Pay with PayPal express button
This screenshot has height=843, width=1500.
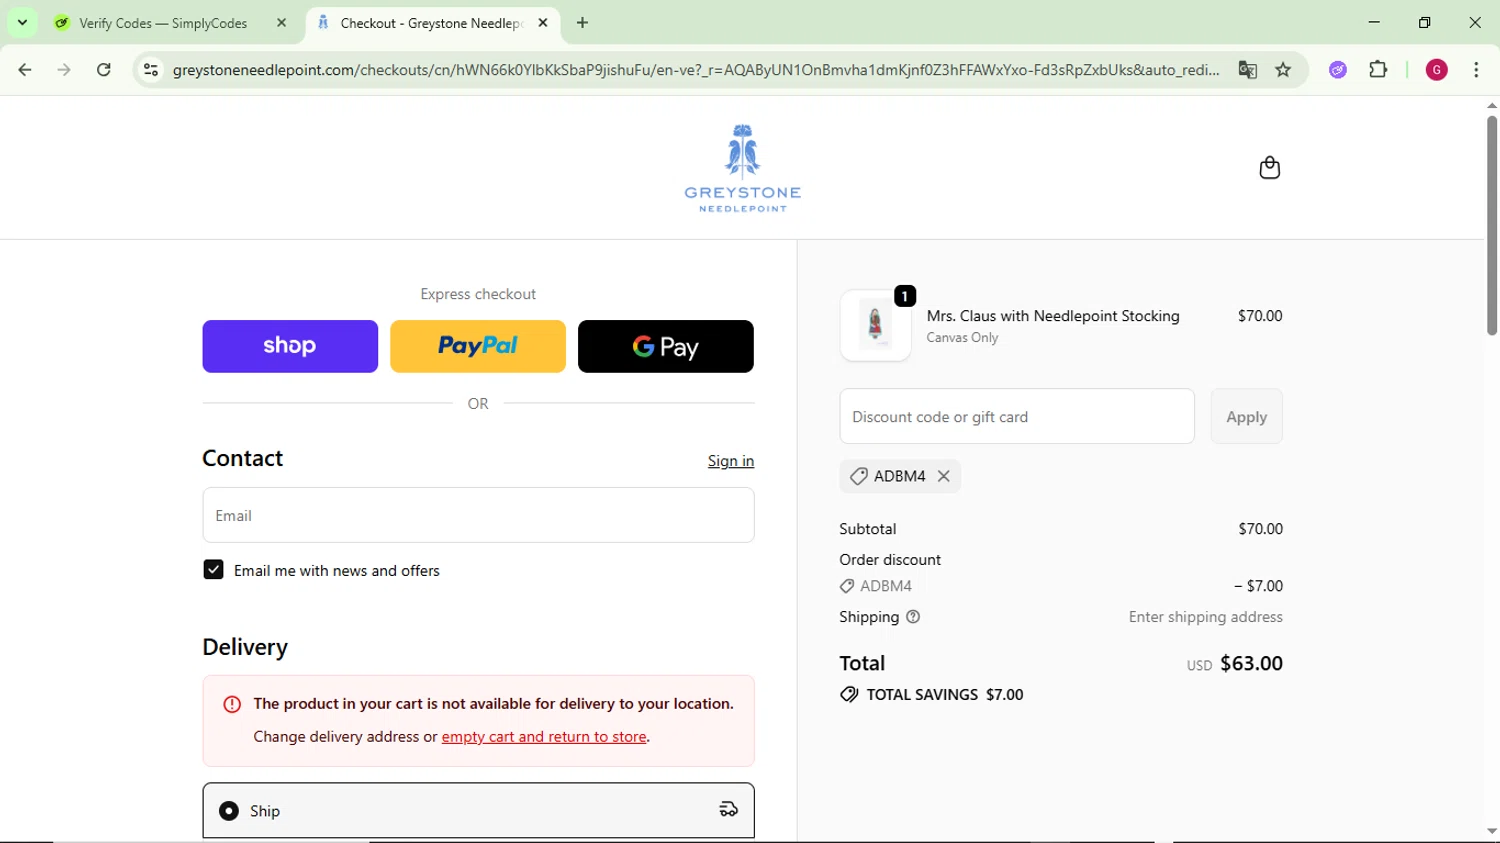(478, 346)
